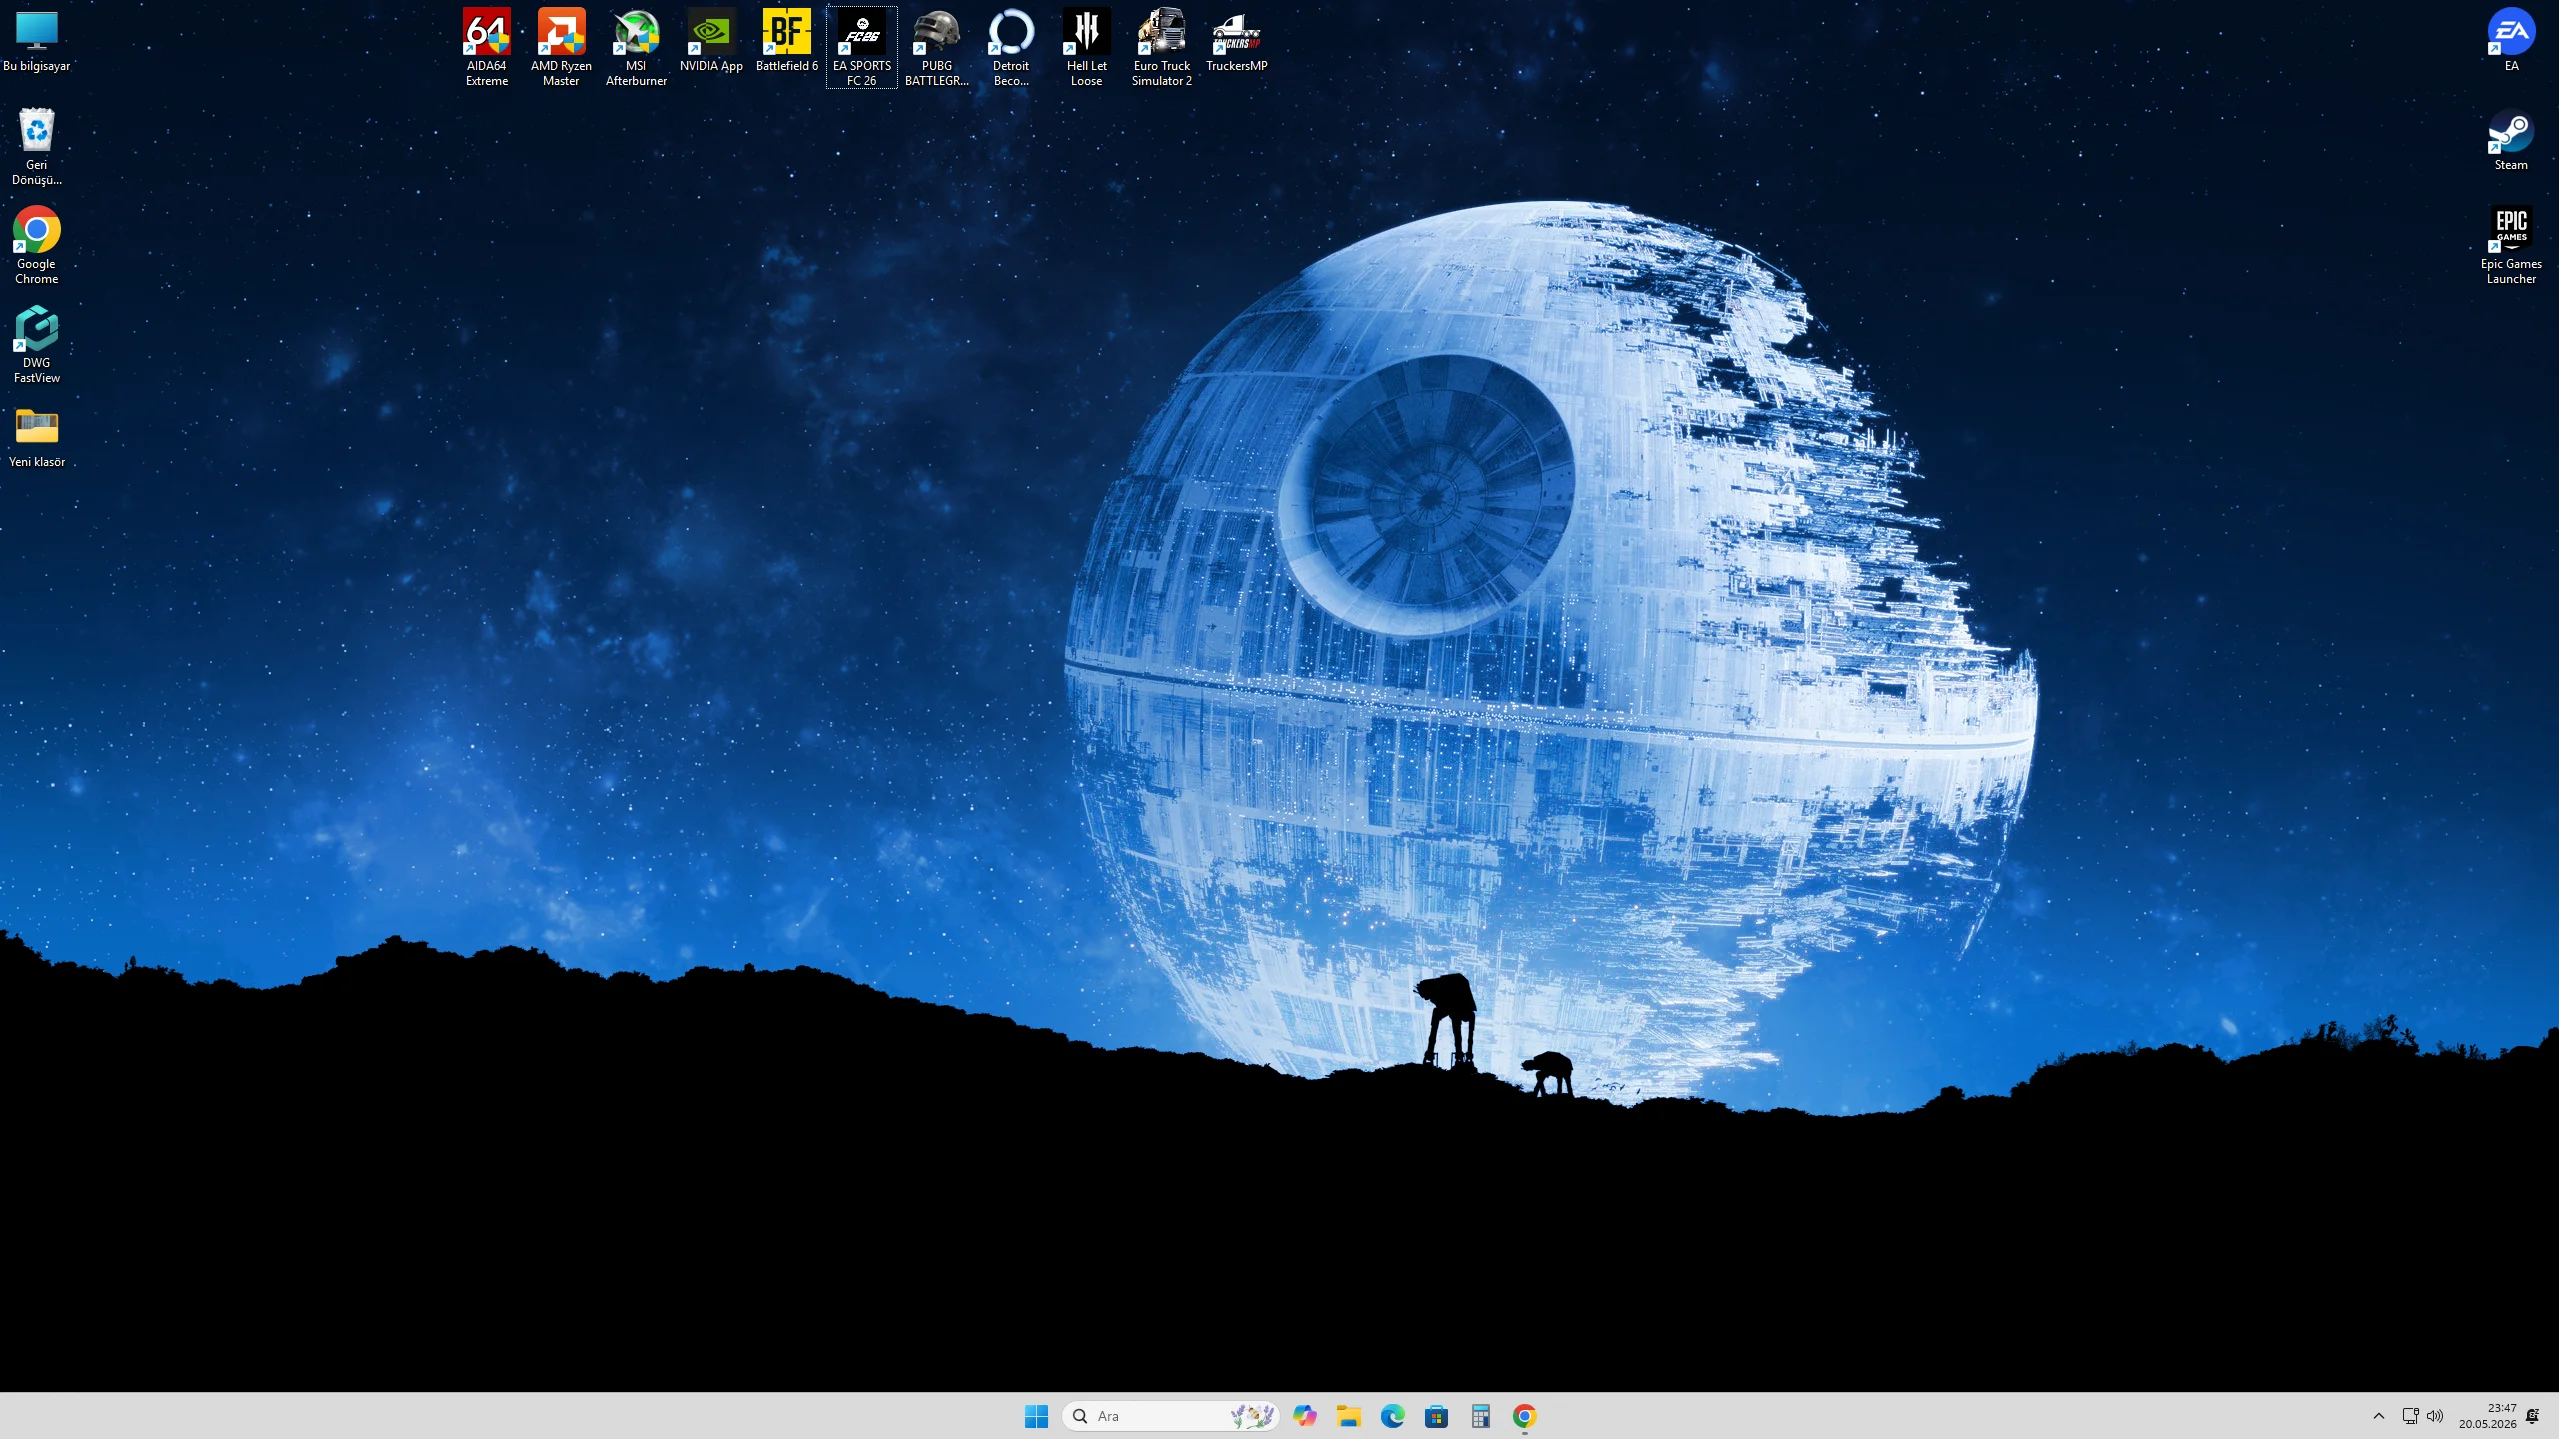The width and height of the screenshot is (2559, 1439).
Task: Select the NVIDIA App shortcut
Action: 711,42
